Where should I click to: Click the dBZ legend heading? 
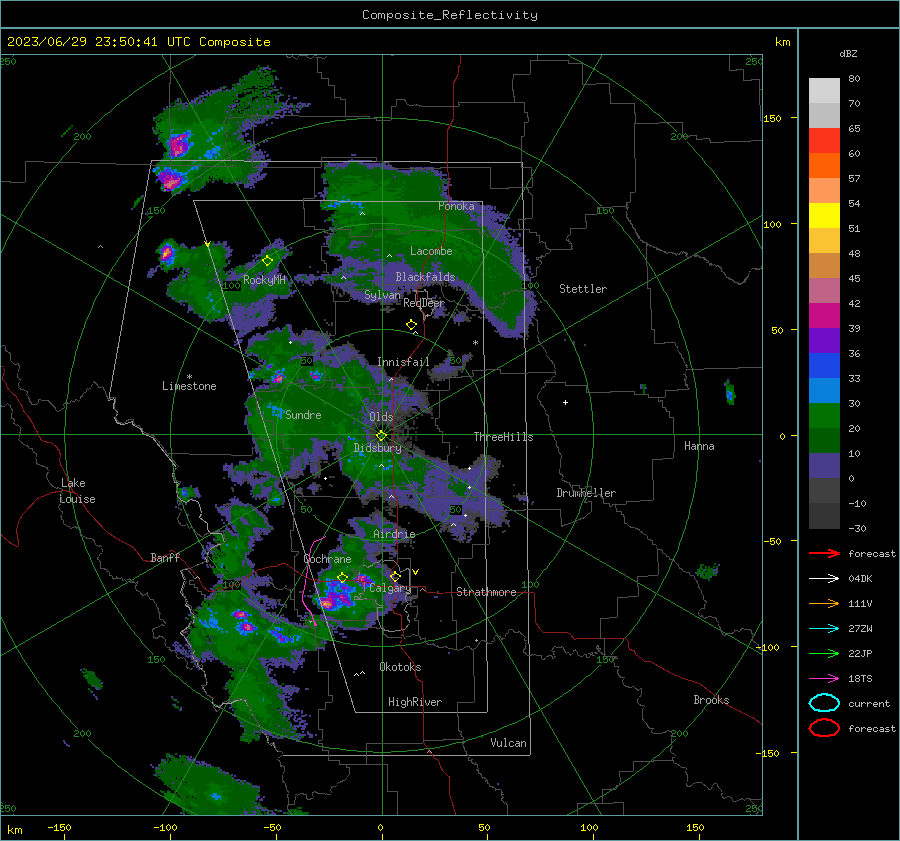(848, 54)
